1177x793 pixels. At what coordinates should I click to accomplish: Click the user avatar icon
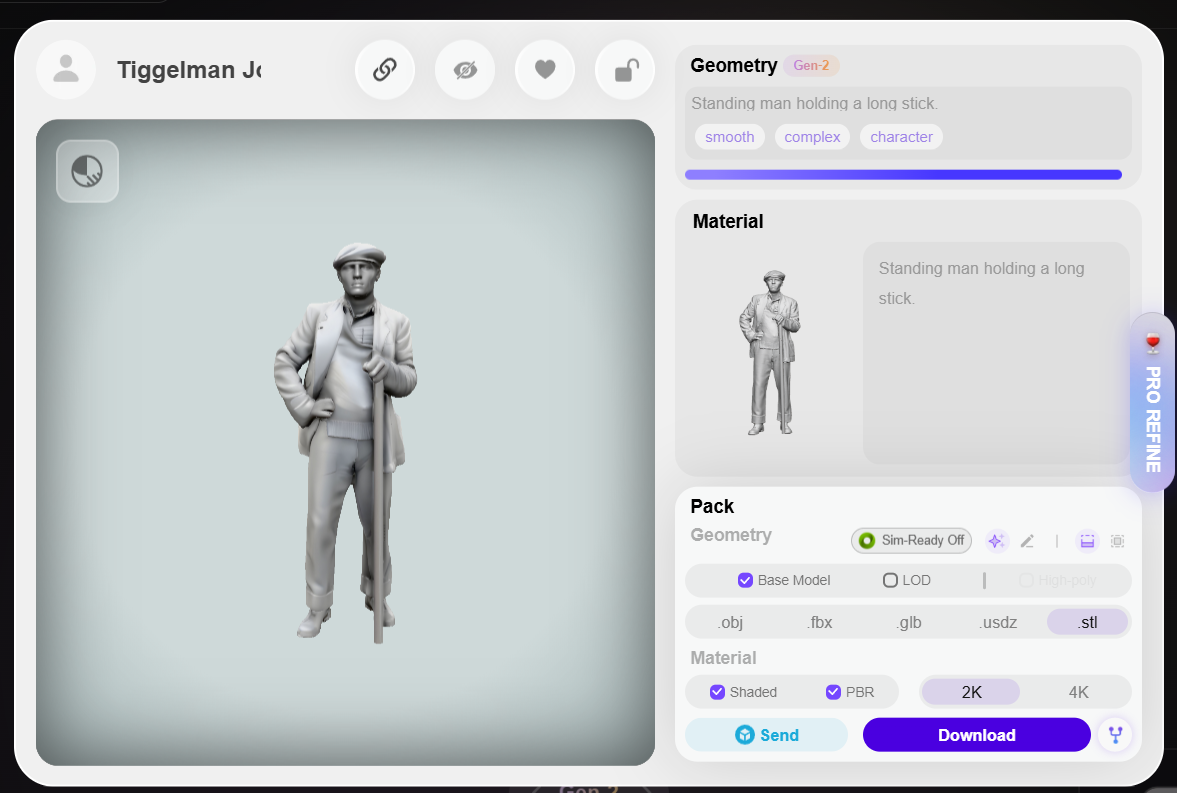tap(66, 69)
